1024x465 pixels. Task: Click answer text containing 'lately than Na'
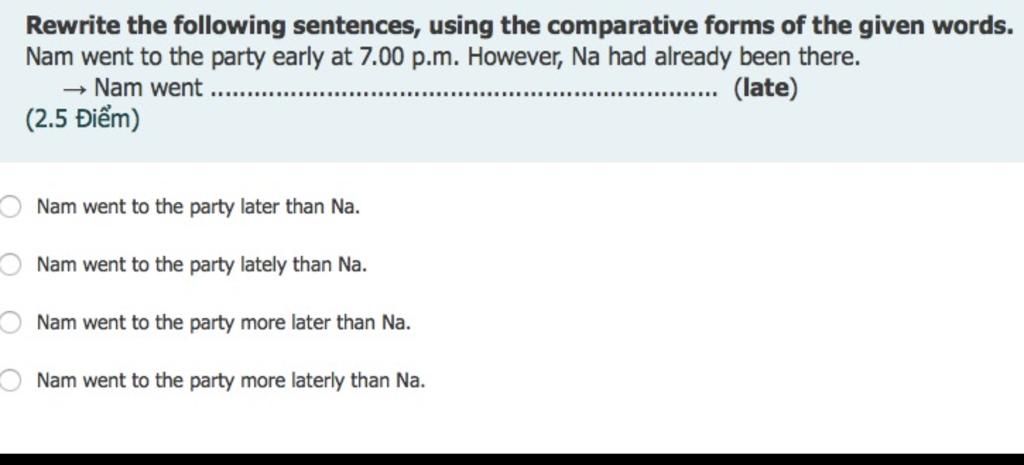(x=202, y=265)
